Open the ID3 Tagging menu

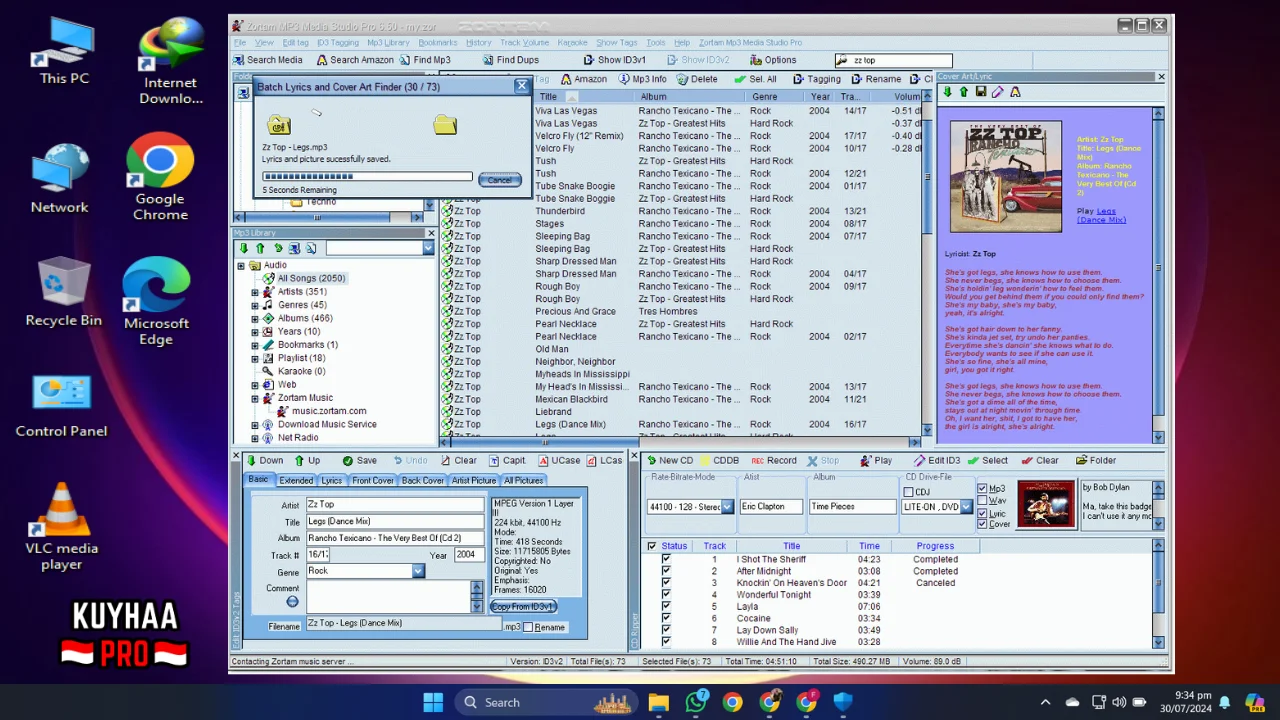[x=338, y=43]
